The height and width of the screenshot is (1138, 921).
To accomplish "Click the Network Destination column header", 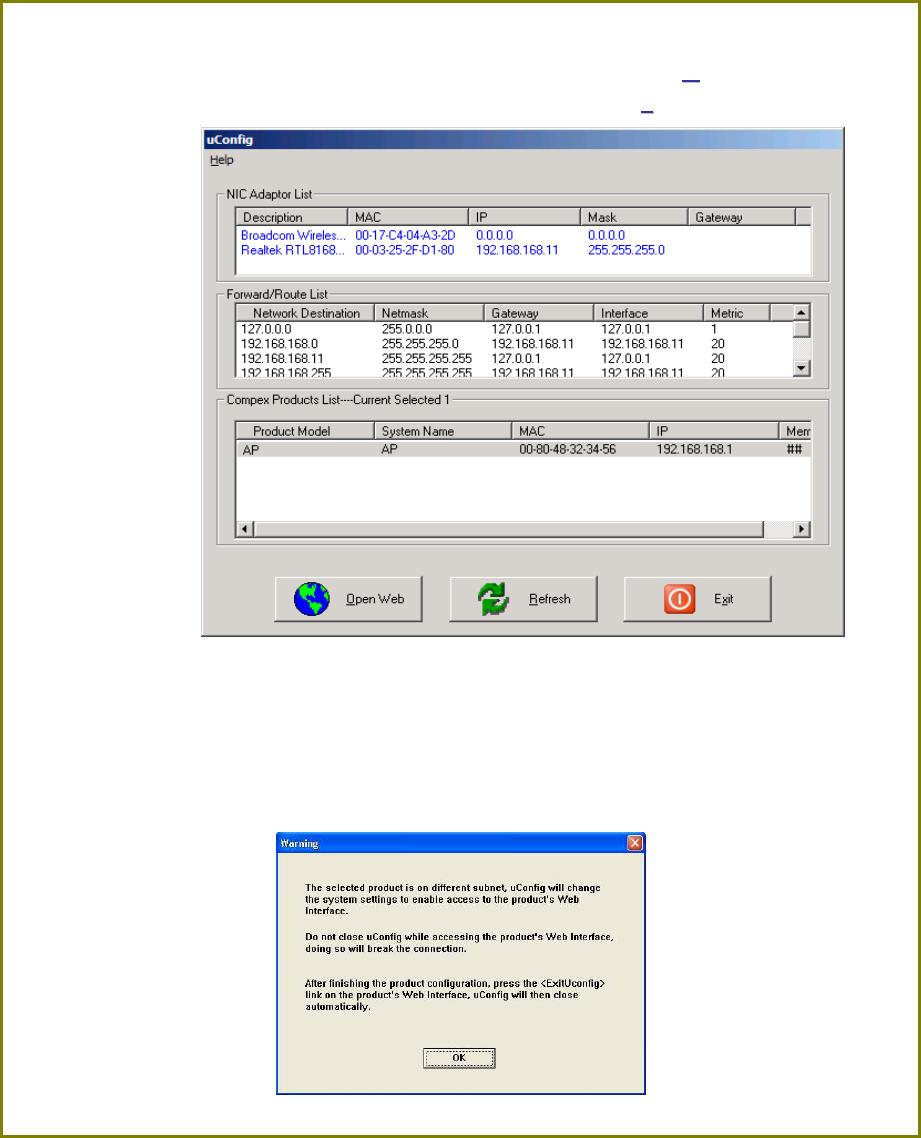I will (306, 313).
